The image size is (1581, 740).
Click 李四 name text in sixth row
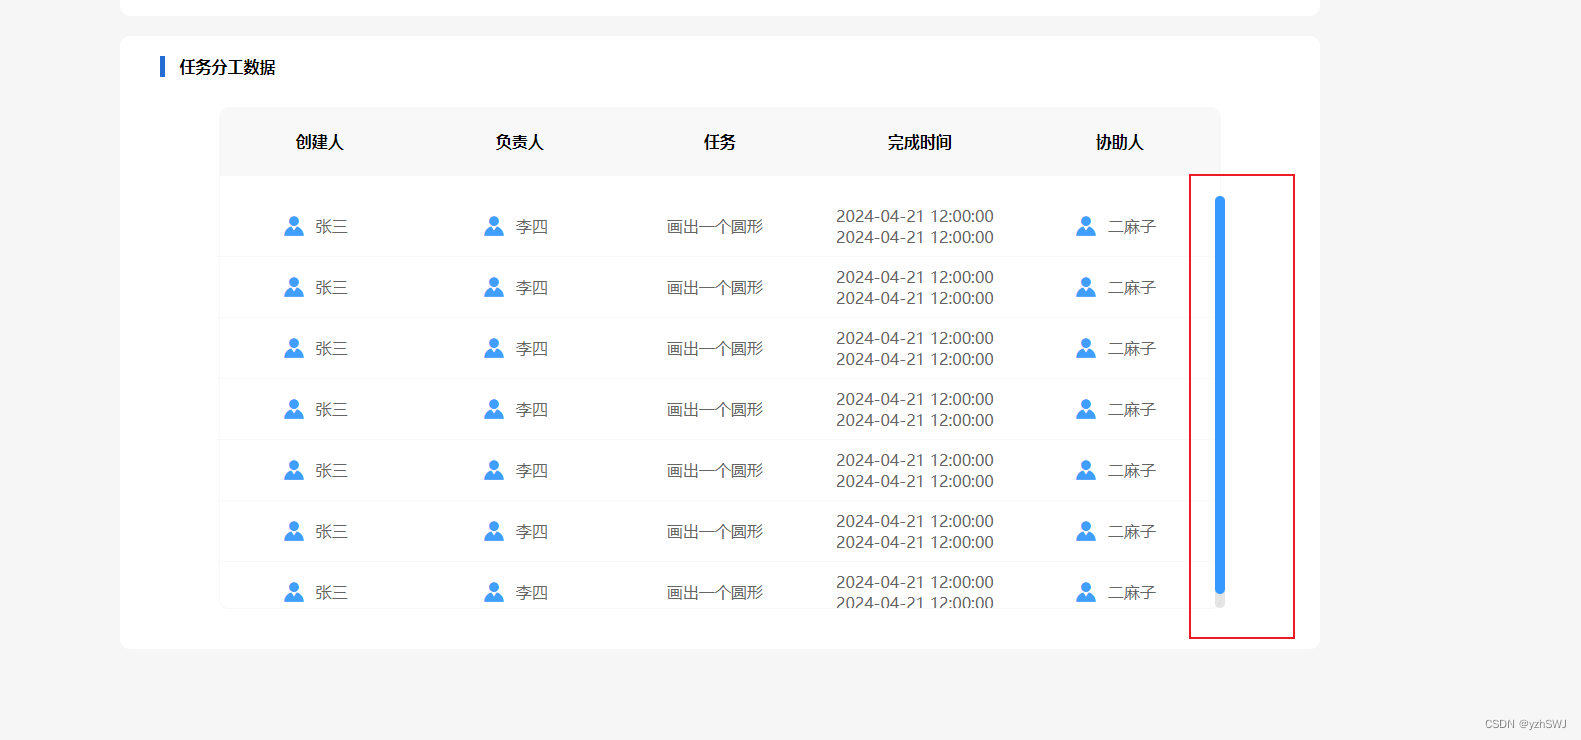[x=532, y=532]
